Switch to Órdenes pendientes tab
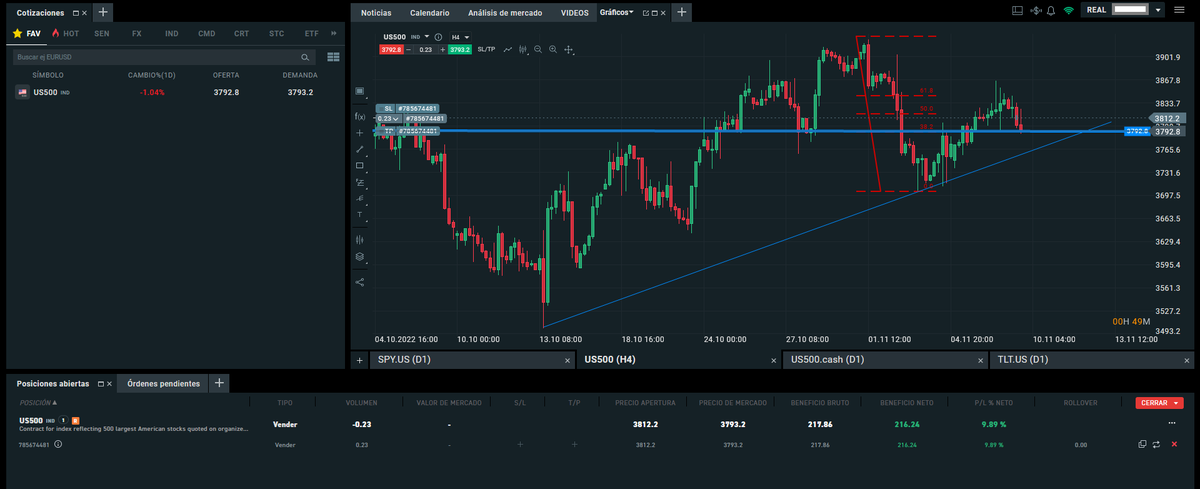The width and height of the screenshot is (1200, 489). coord(163,383)
